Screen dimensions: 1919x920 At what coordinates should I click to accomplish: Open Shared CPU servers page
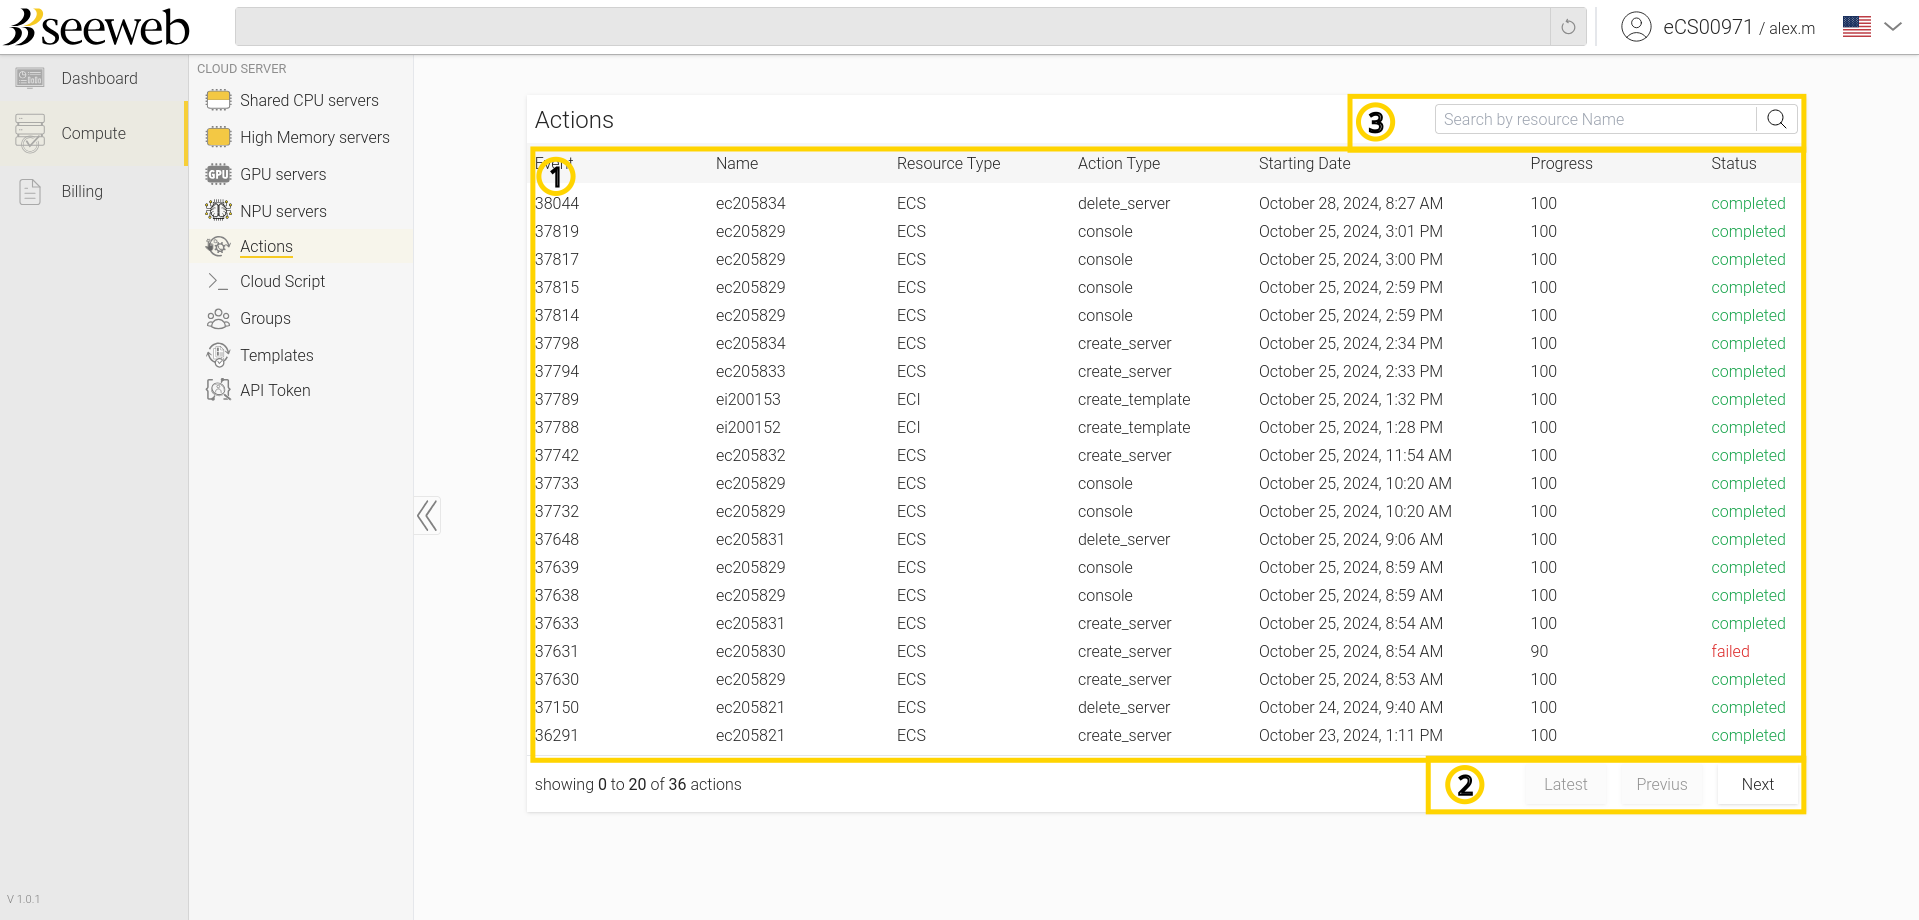point(309,100)
